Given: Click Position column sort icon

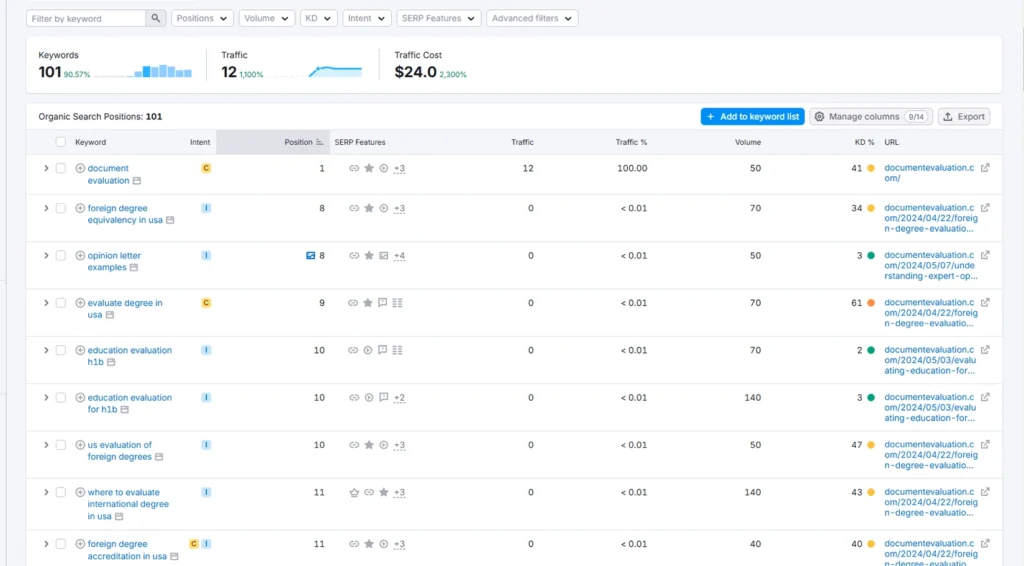Looking at the screenshot, I should pos(319,142).
